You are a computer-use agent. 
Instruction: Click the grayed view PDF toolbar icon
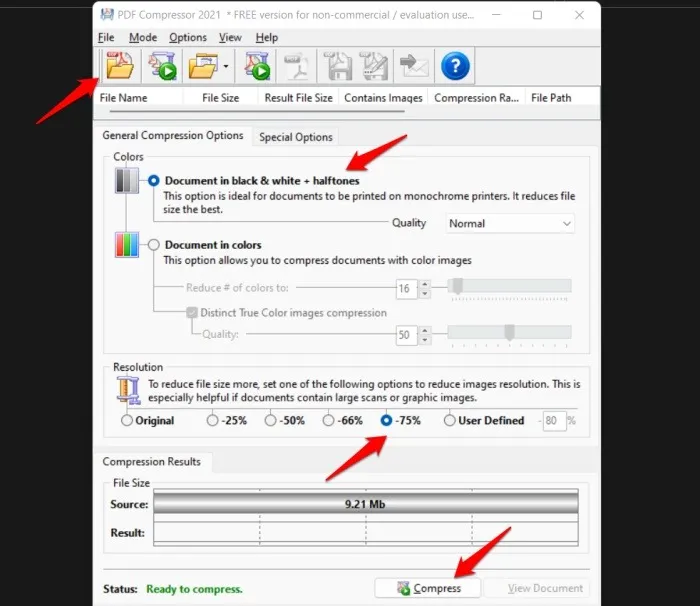pos(297,66)
